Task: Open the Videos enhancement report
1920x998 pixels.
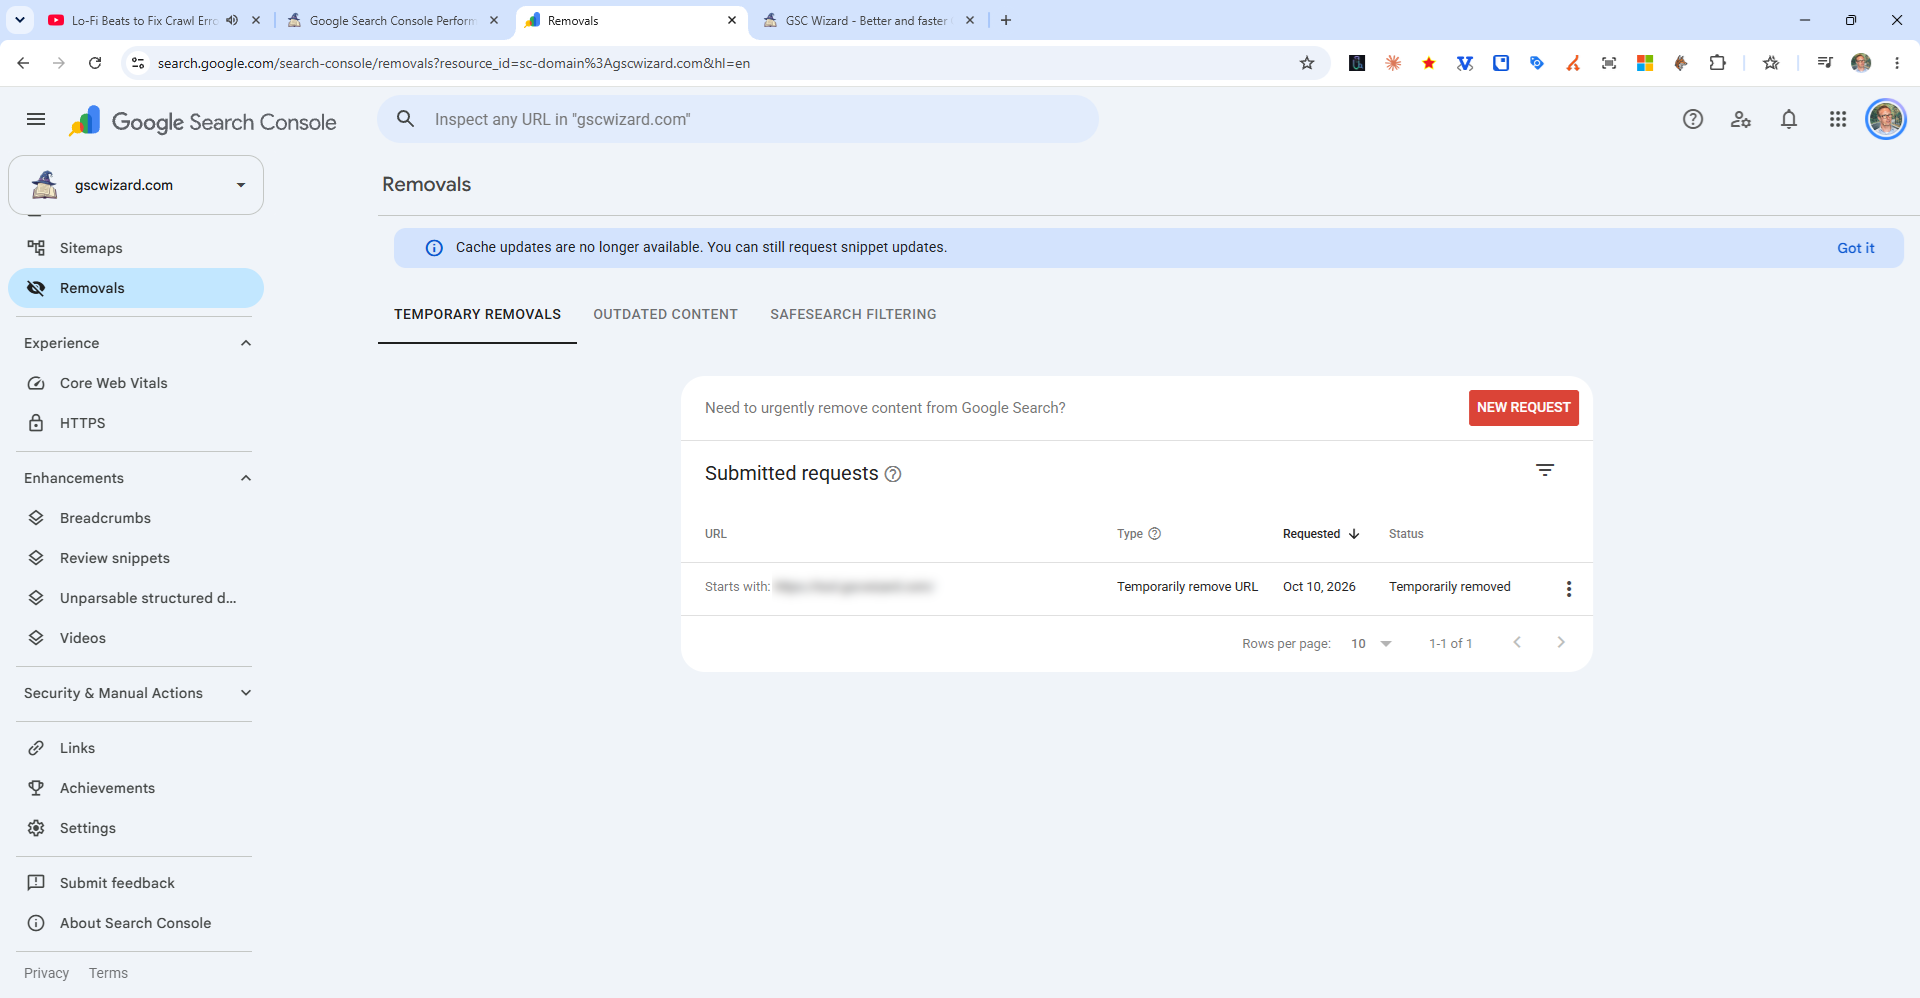Action: (136, 638)
